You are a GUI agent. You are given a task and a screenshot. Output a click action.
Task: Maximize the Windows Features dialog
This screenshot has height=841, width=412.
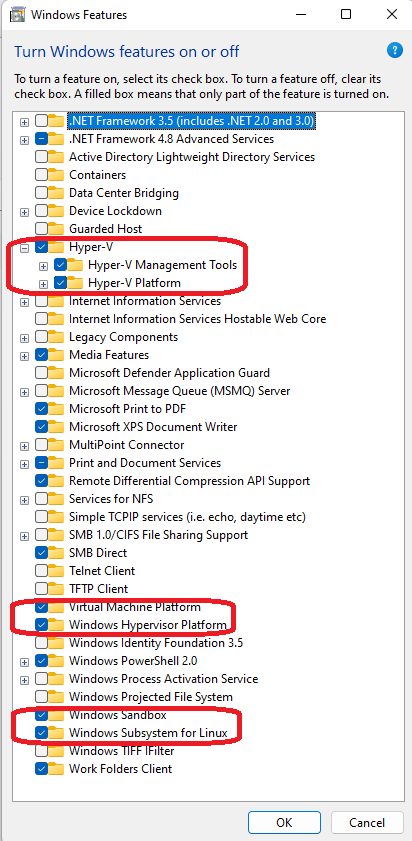click(x=346, y=14)
